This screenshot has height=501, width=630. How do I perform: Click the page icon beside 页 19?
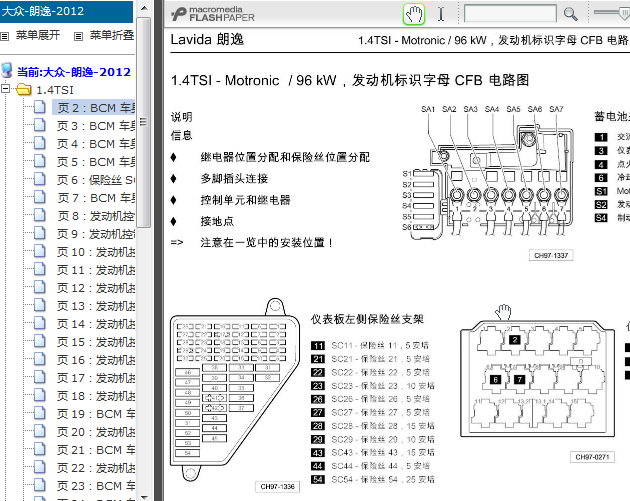[x=39, y=413]
